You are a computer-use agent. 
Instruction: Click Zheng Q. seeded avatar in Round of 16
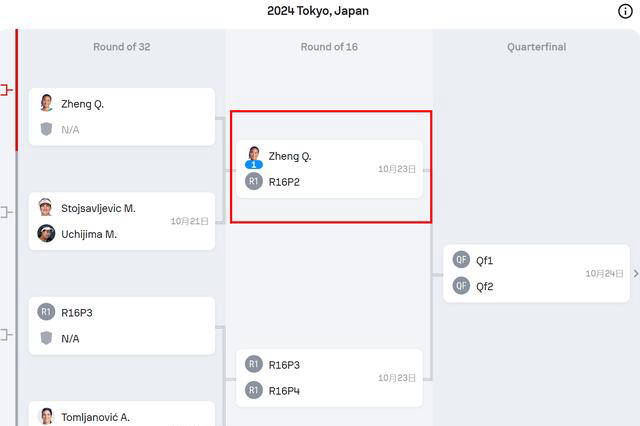[x=254, y=156]
